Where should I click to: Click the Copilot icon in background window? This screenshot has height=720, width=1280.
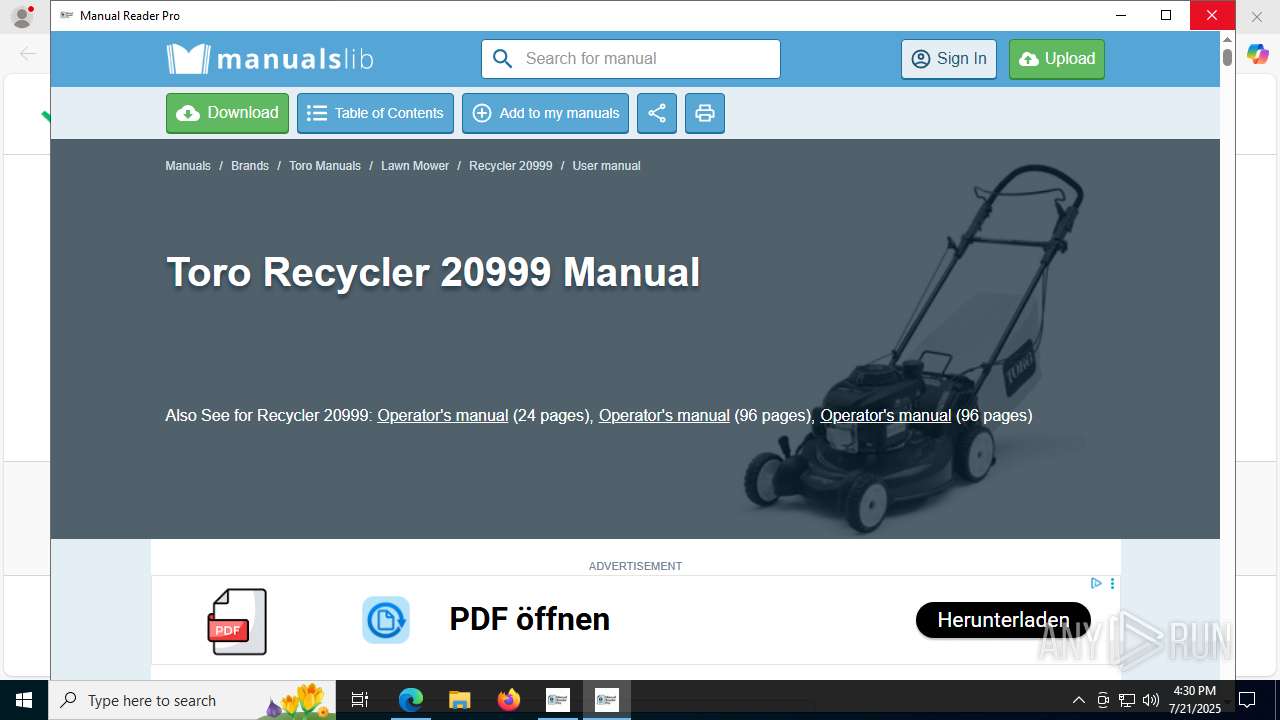[1258, 54]
